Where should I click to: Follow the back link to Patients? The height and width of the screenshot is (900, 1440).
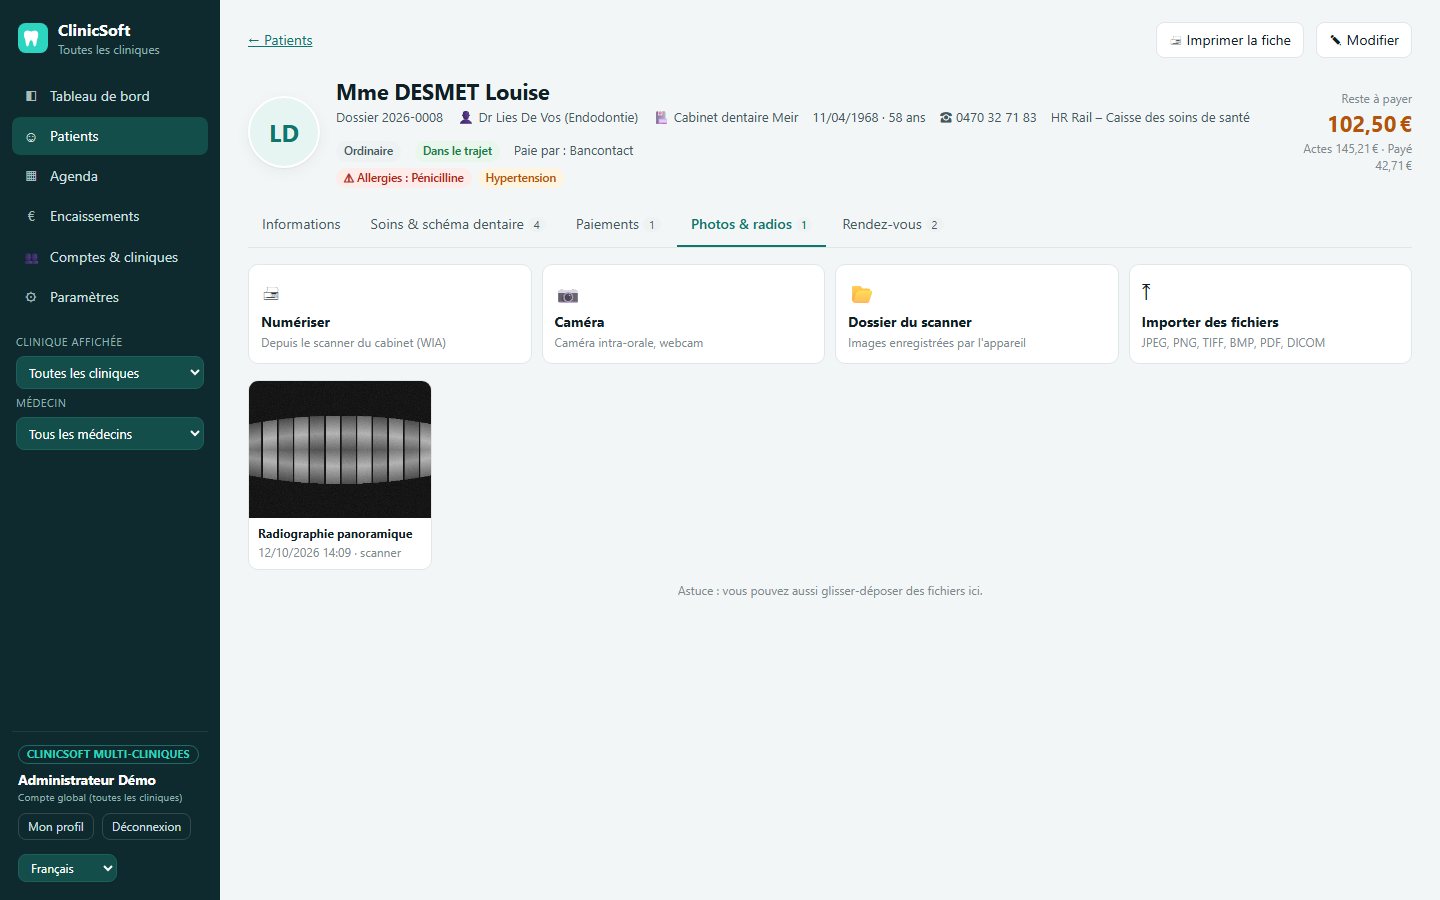point(280,40)
